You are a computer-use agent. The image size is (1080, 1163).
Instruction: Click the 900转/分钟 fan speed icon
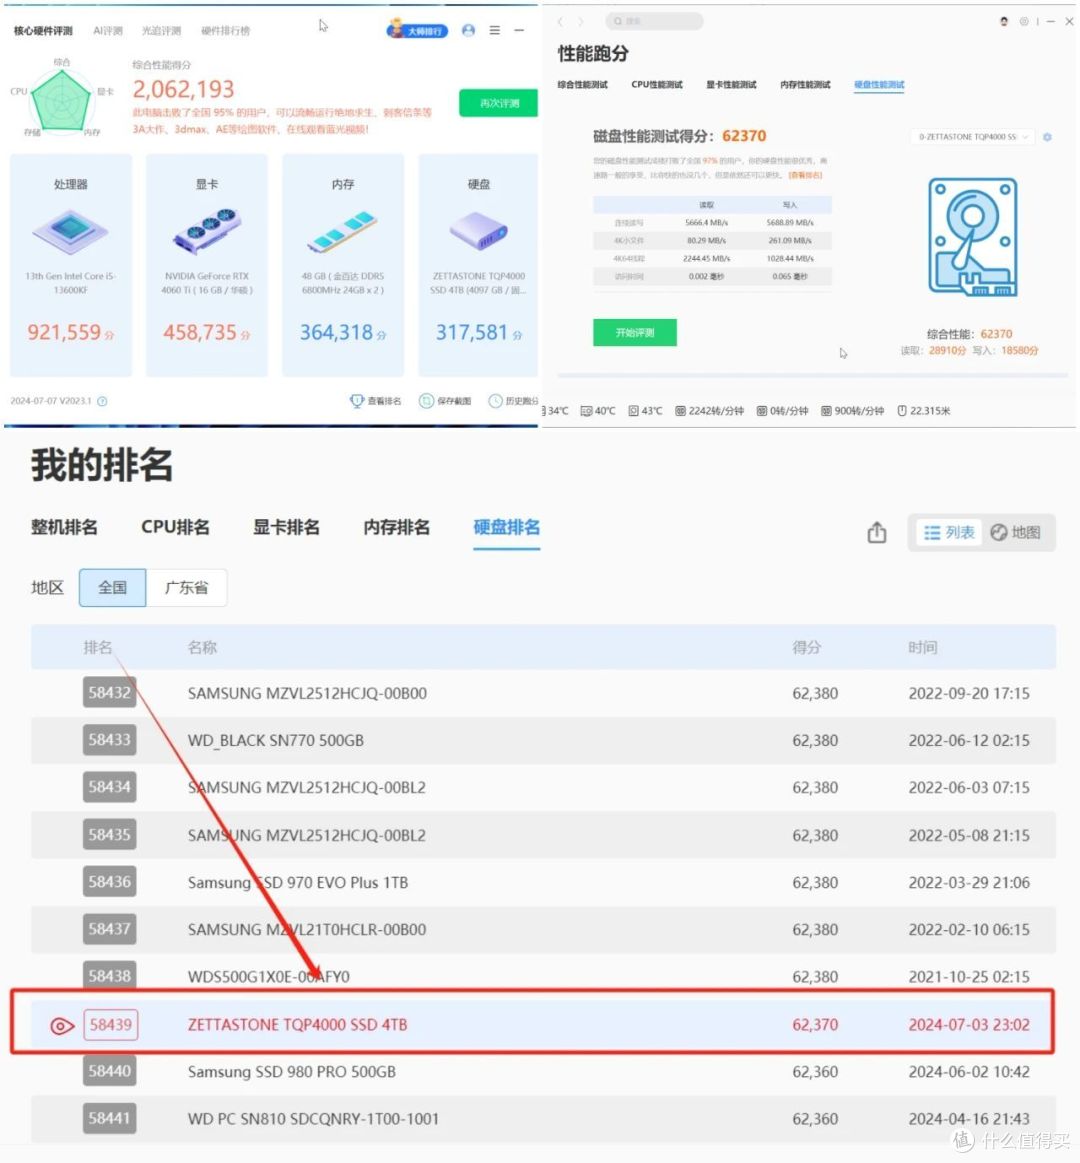(x=826, y=411)
